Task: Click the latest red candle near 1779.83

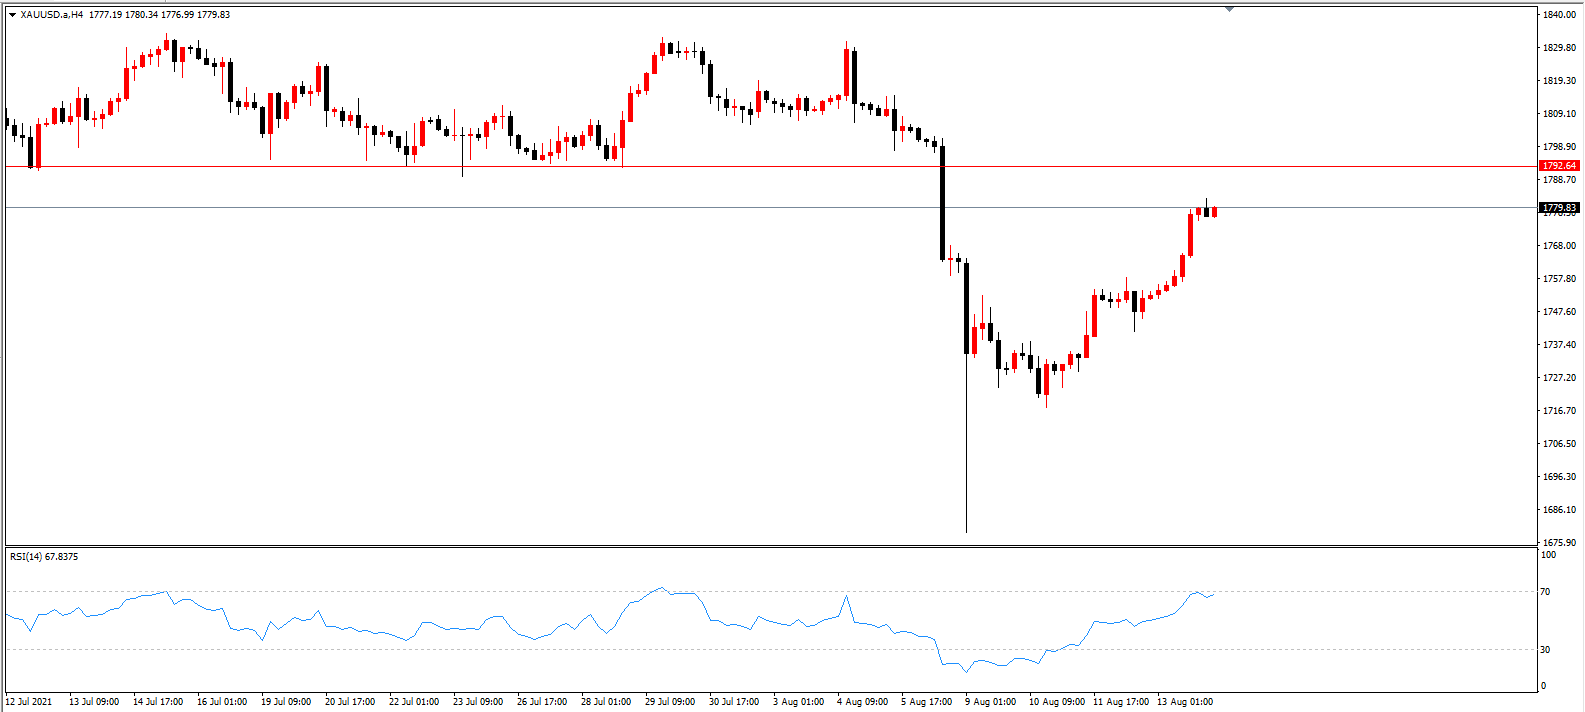Action: pos(1214,212)
